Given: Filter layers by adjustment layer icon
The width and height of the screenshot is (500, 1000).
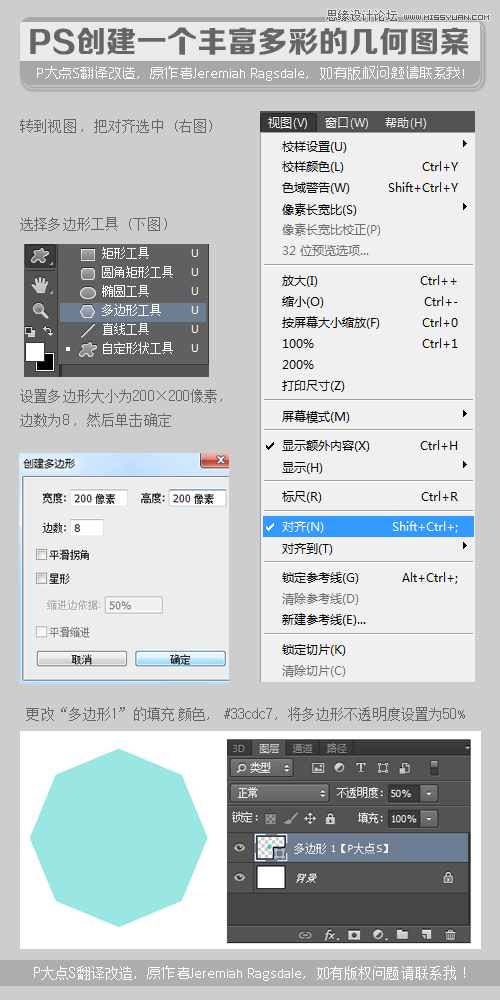Looking at the screenshot, I should tap(339, 768).
